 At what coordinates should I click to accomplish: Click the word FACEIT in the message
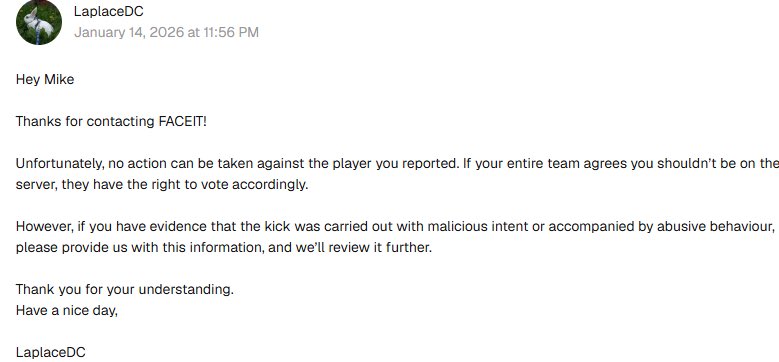(182, 122)
